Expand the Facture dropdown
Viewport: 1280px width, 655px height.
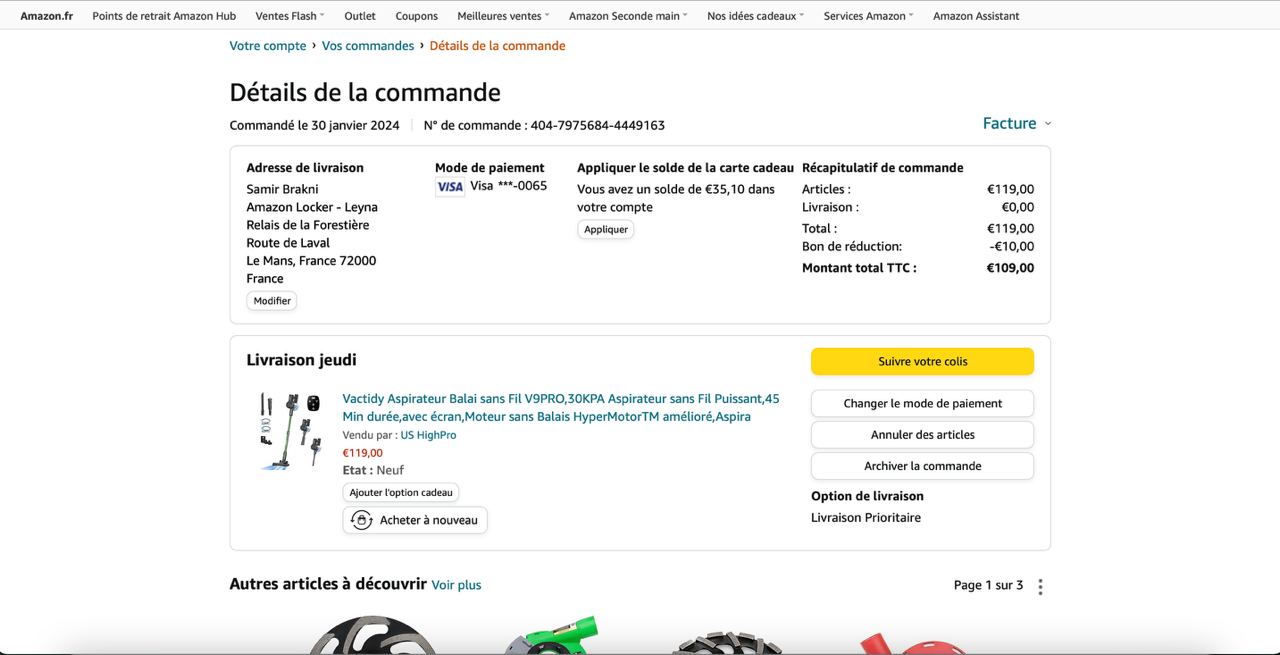tap(1016, 123)
